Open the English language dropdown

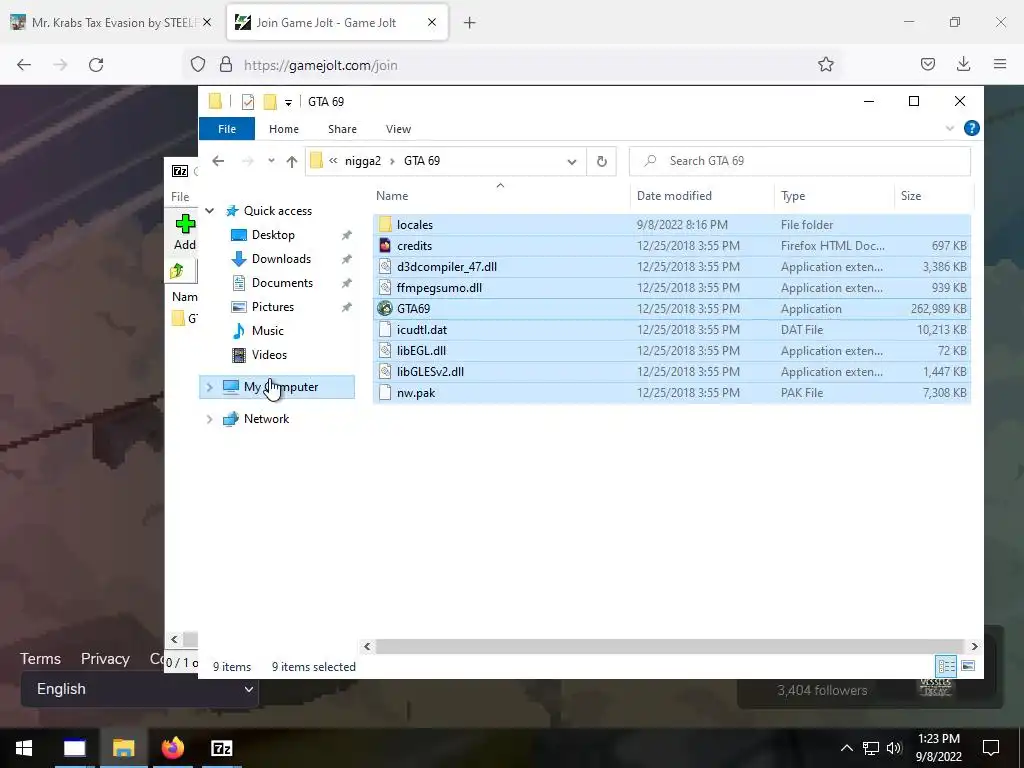coord(140,689)
